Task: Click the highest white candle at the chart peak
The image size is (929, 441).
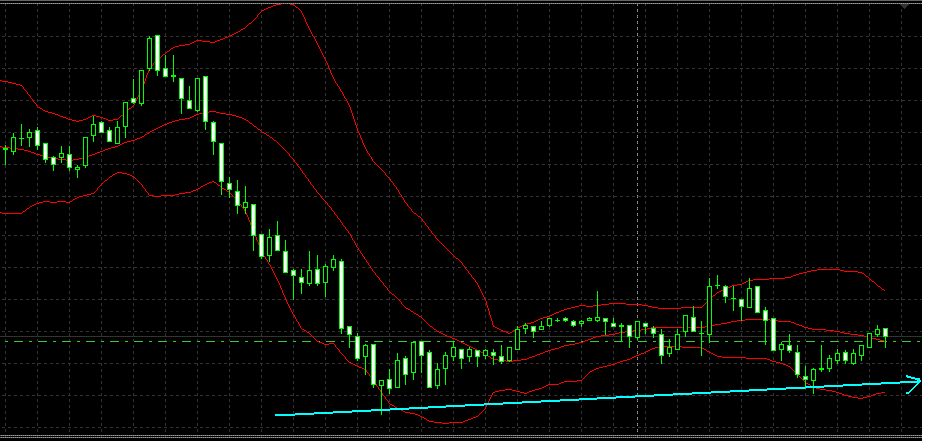Action: coord(157,53)
